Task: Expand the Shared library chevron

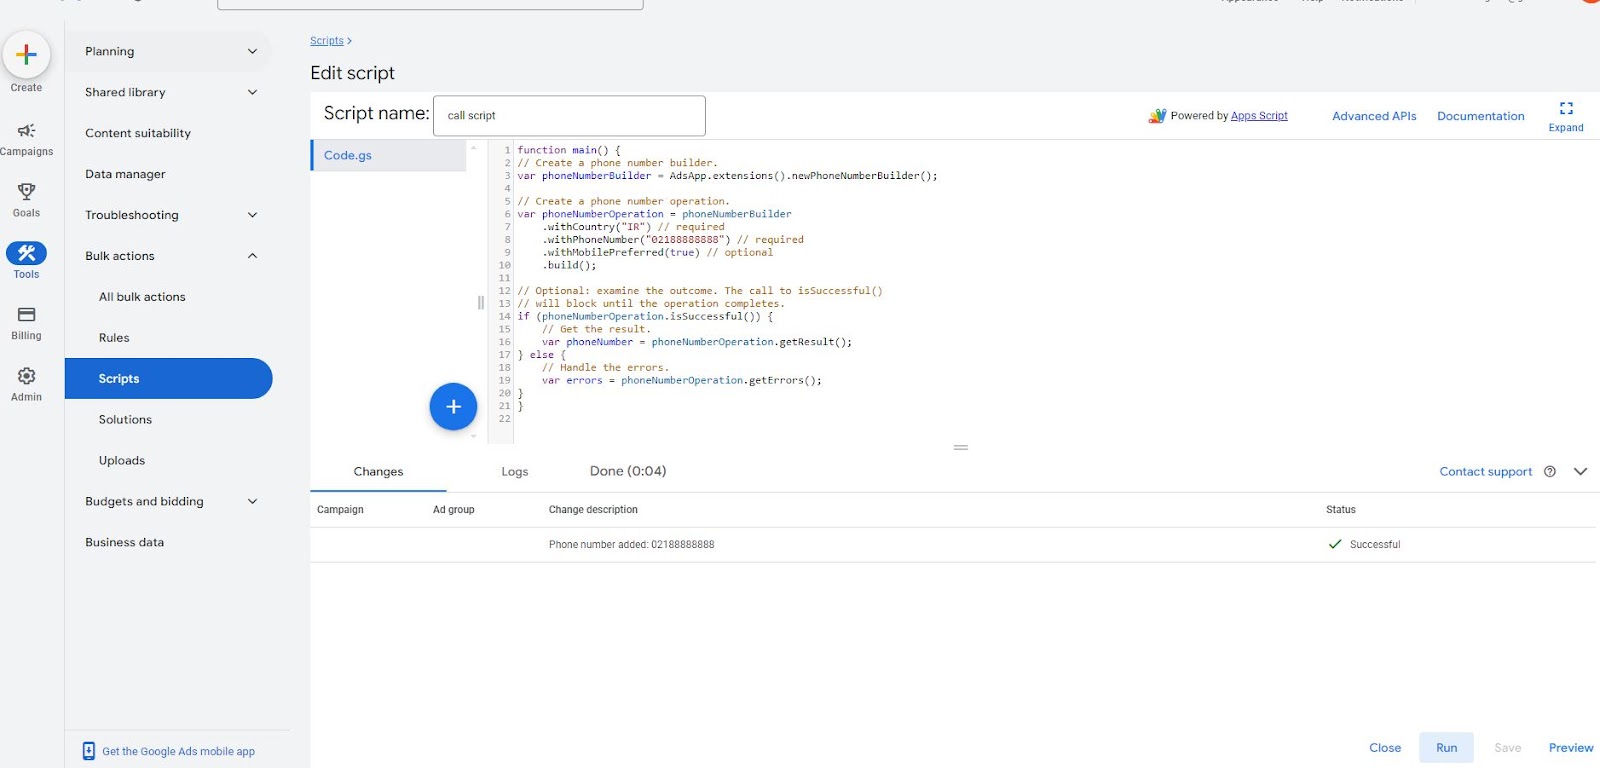Action: 252,92
